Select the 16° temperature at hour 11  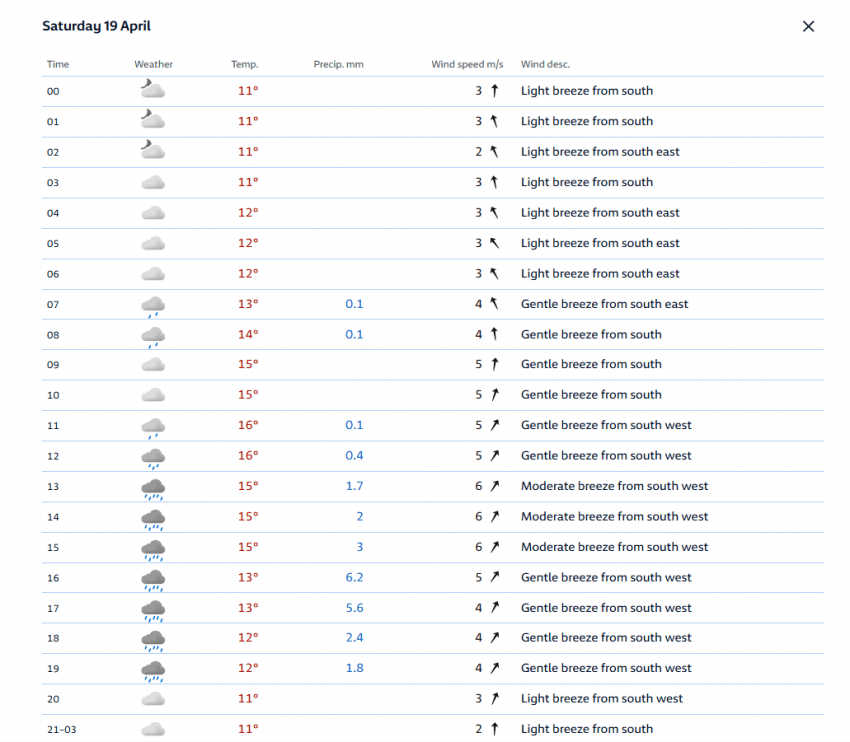[x=247, y=425]
